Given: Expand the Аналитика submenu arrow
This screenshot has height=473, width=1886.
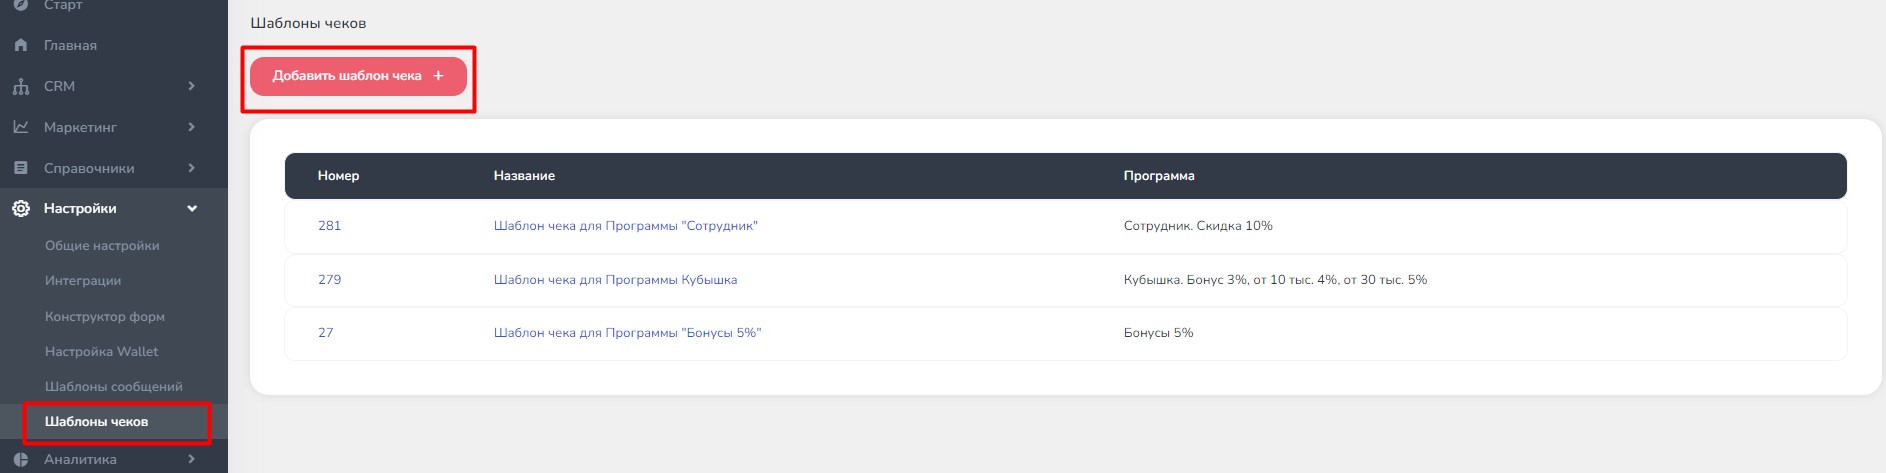Looking at the screenshot, I should pos(191,460).
